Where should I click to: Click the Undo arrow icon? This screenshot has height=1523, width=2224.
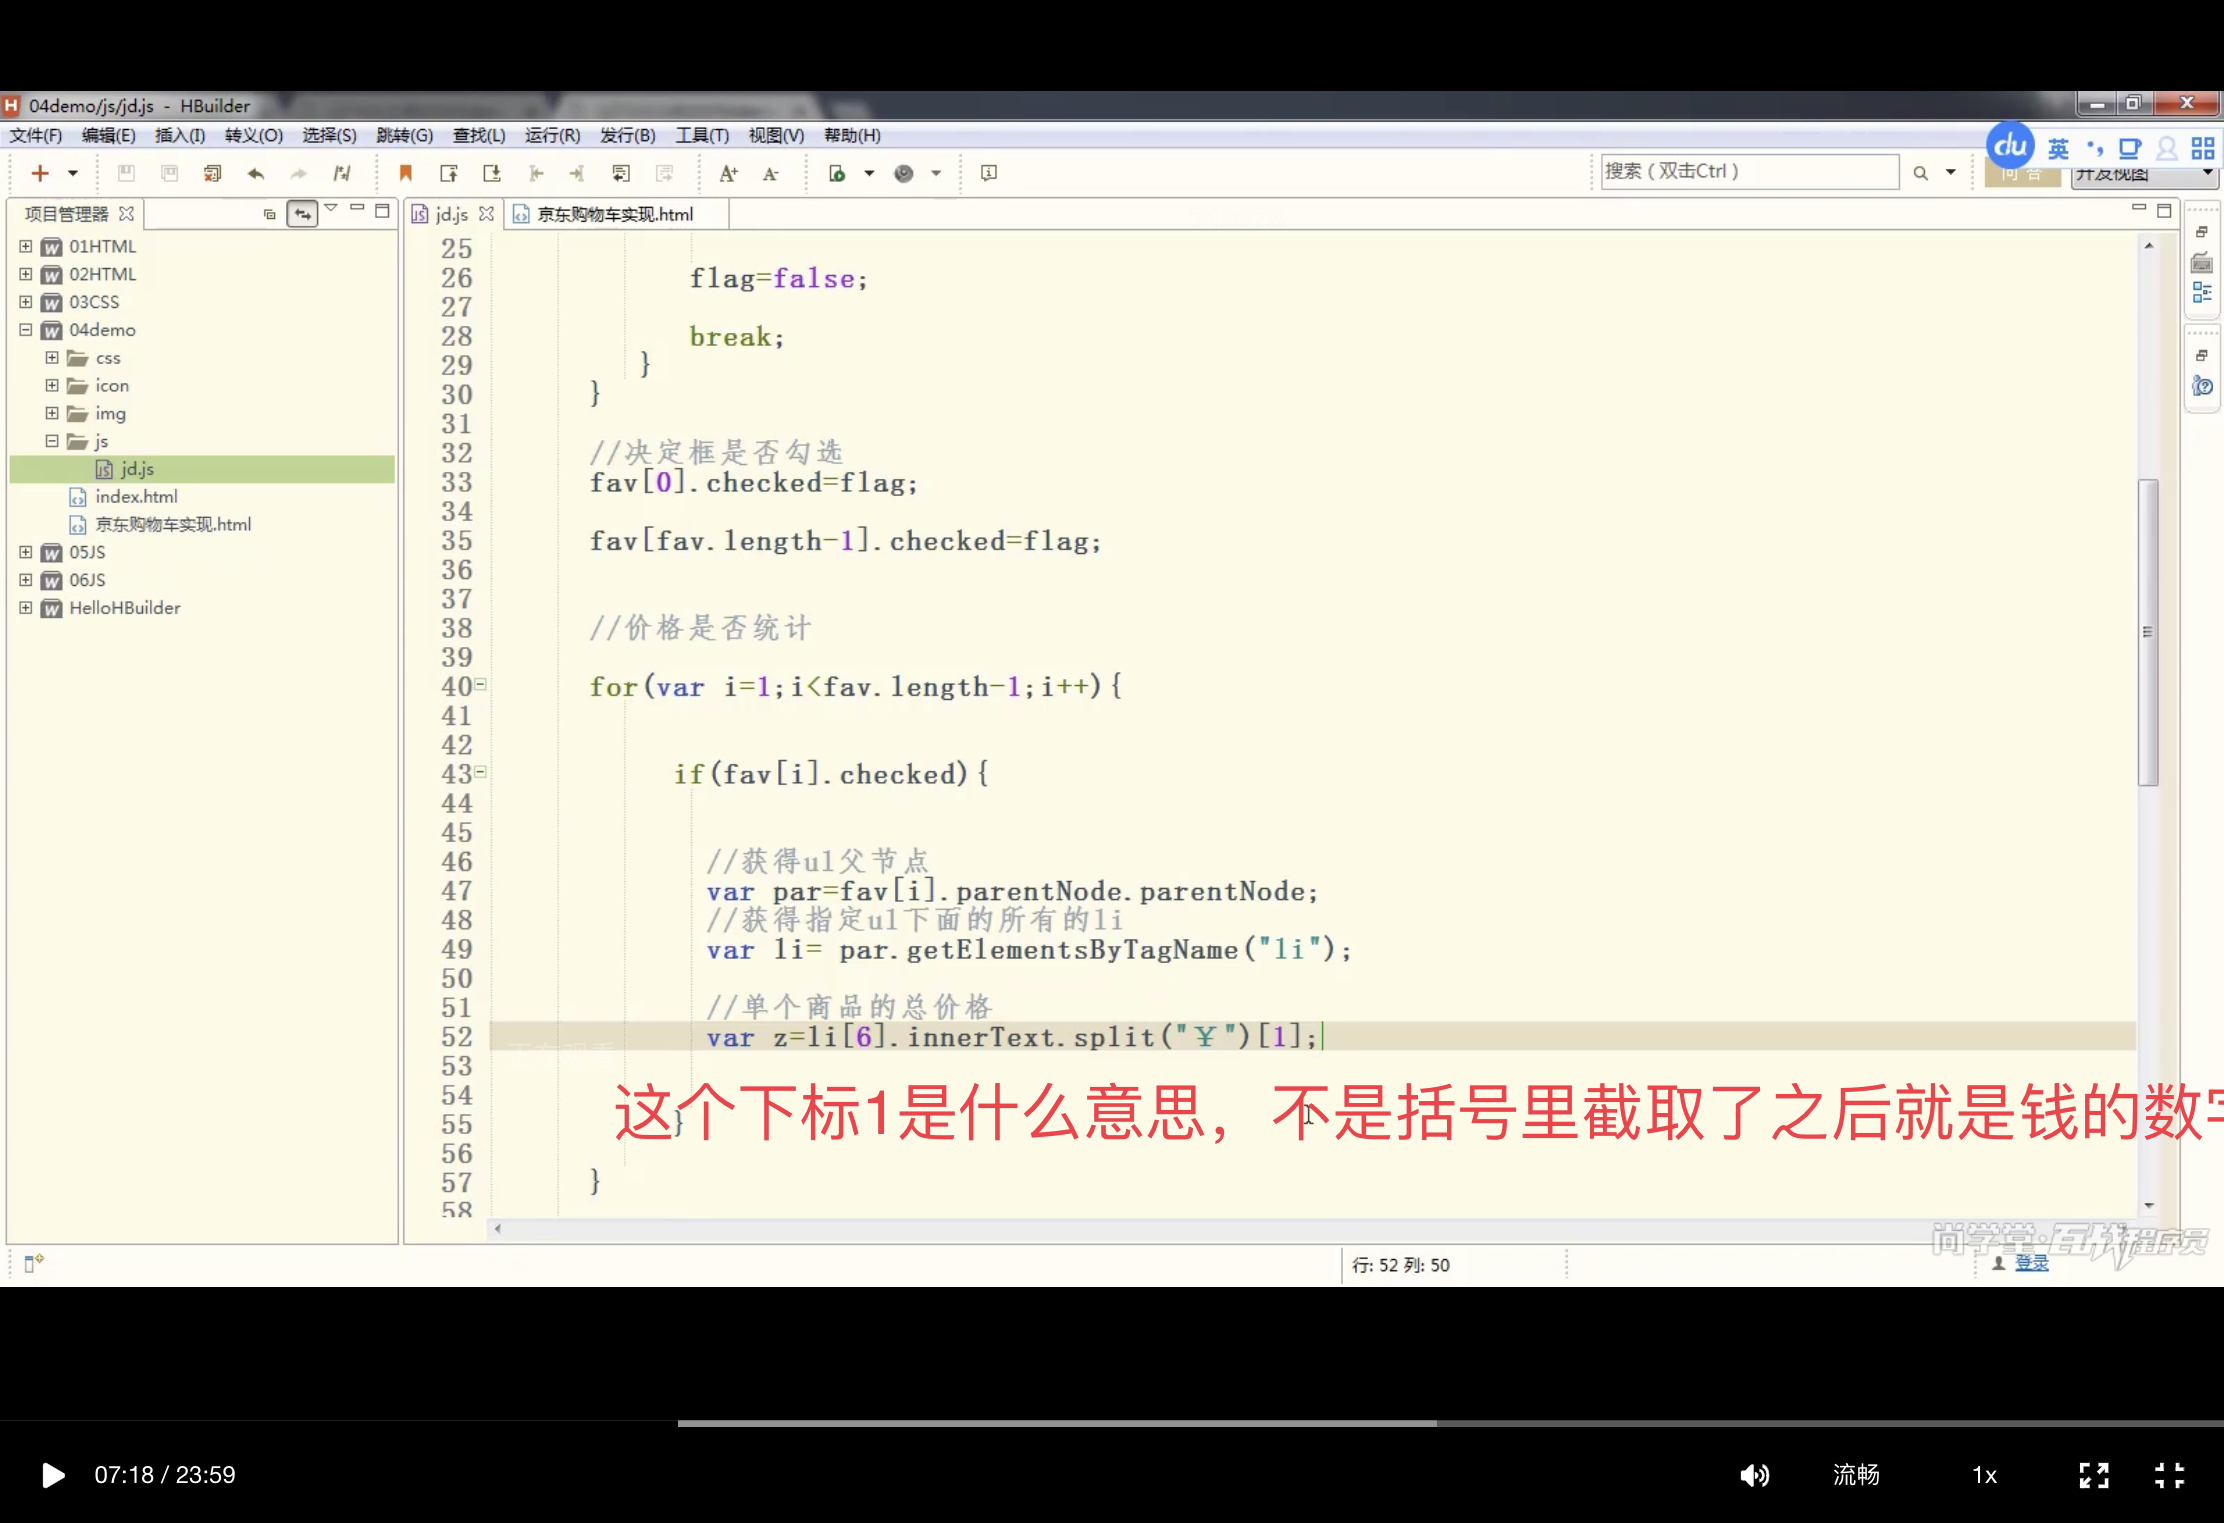pyautogui.click(x=256, y=173)
